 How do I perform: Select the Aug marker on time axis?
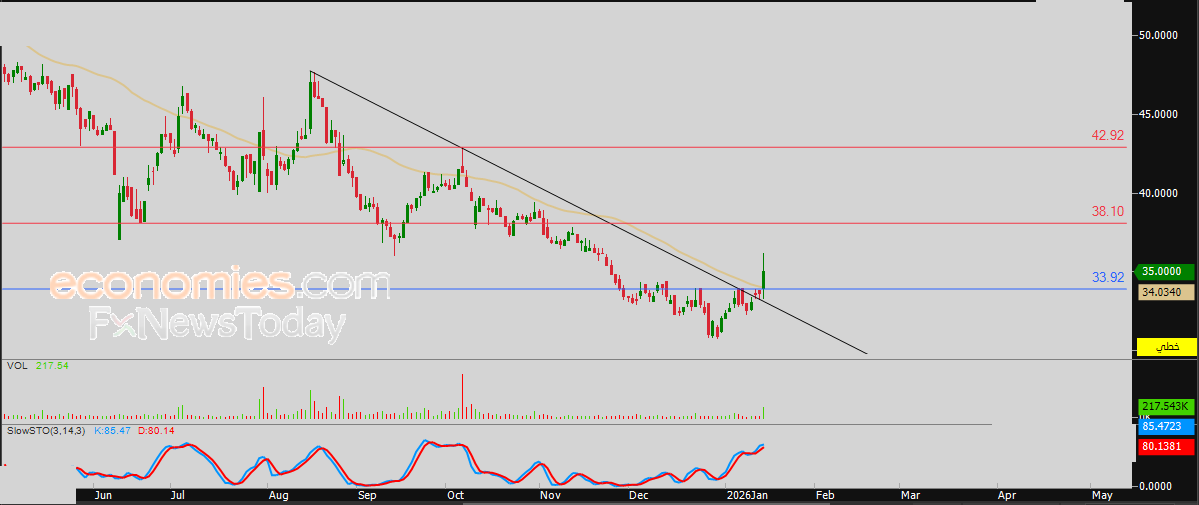tap(279, 494)
